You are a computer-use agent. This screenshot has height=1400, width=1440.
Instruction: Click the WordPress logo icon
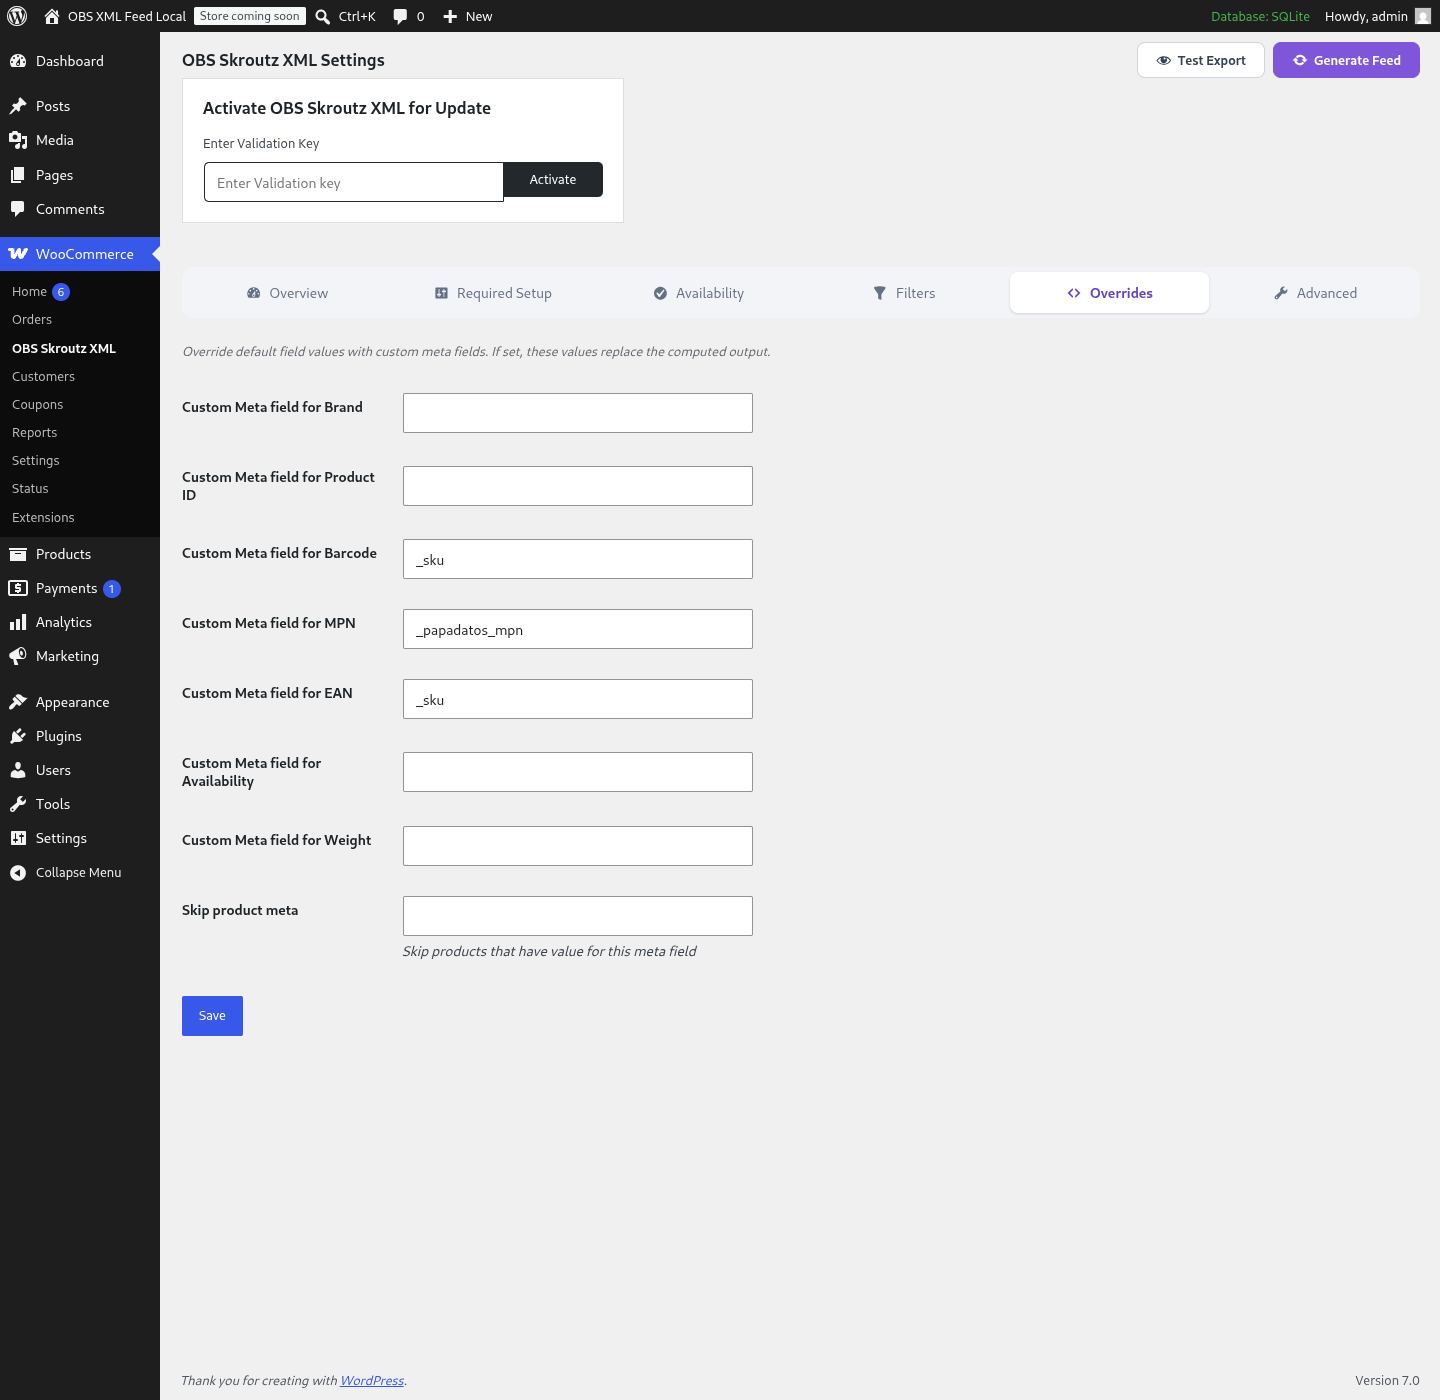17,16
